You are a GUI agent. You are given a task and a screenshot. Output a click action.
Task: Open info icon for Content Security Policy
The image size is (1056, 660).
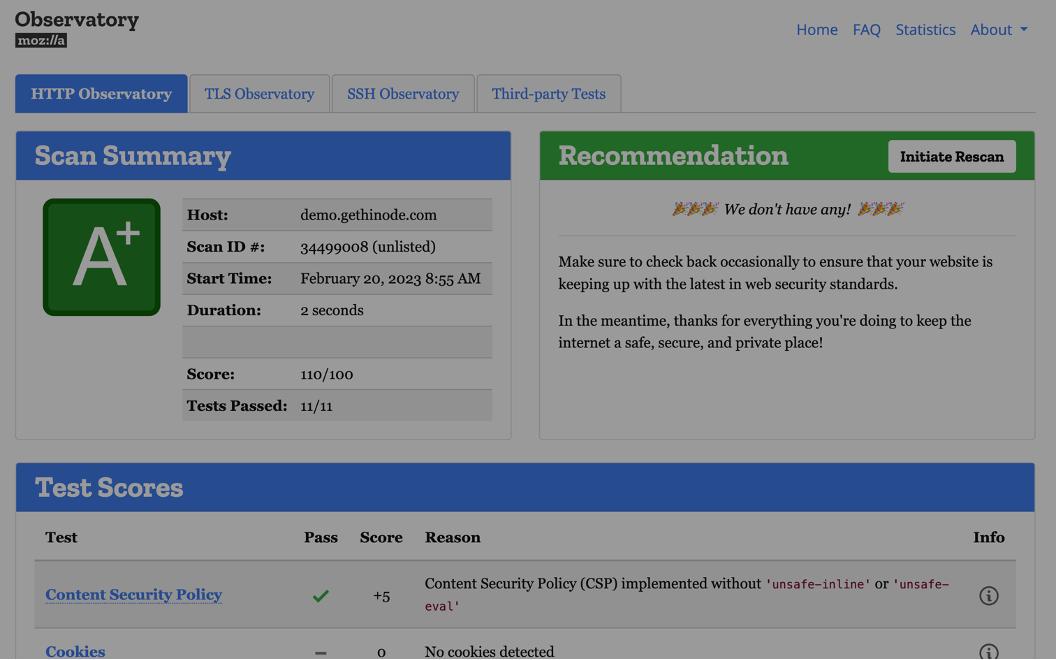click(x=988, y=596)
